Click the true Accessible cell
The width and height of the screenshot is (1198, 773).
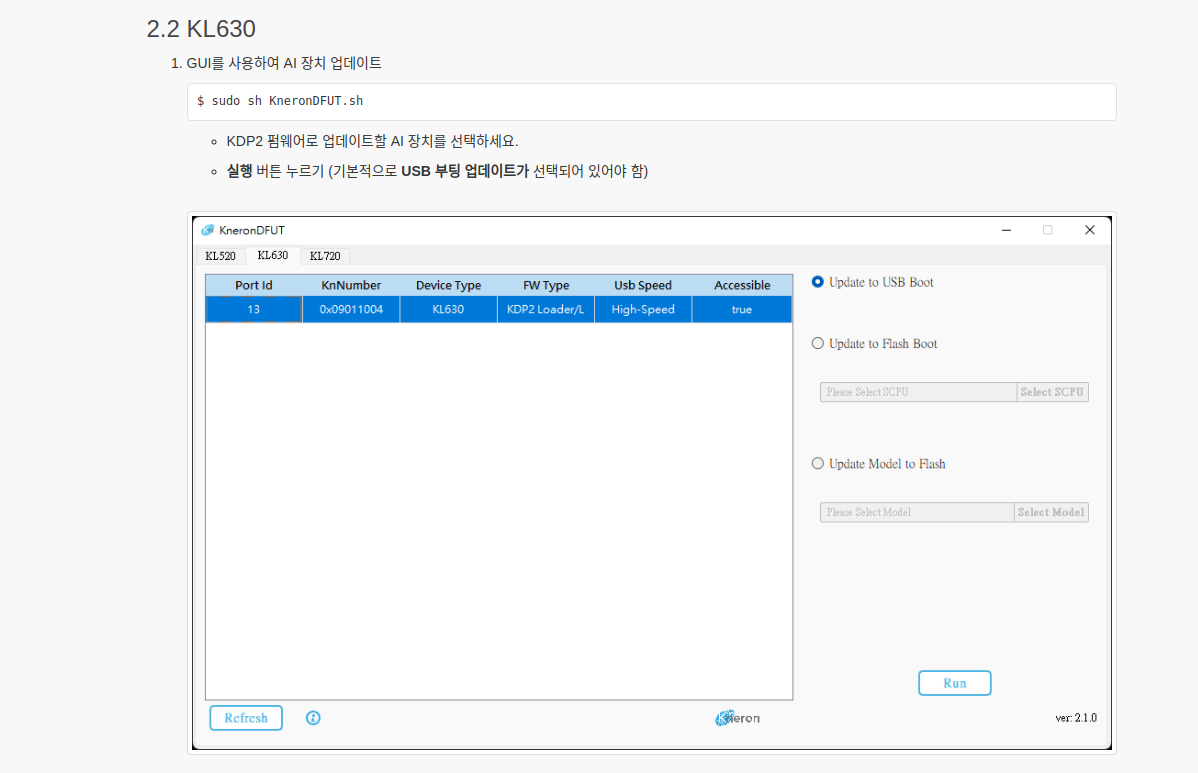tap(742, 309)
